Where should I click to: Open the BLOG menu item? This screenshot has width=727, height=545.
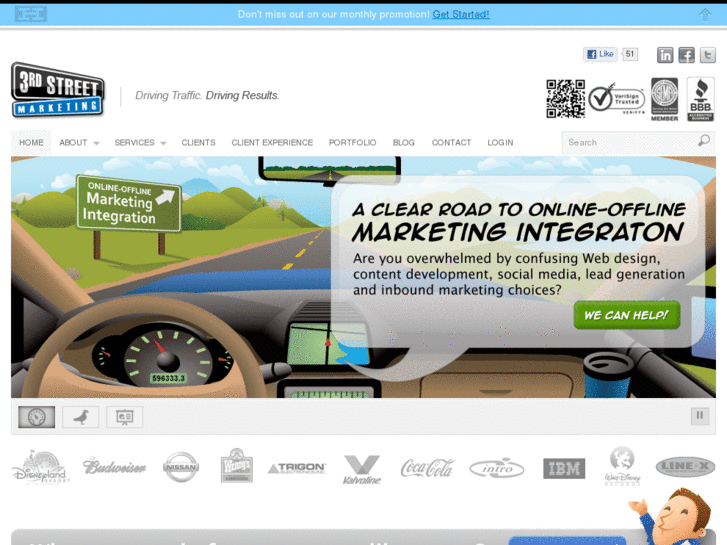(x=403, y=142)
